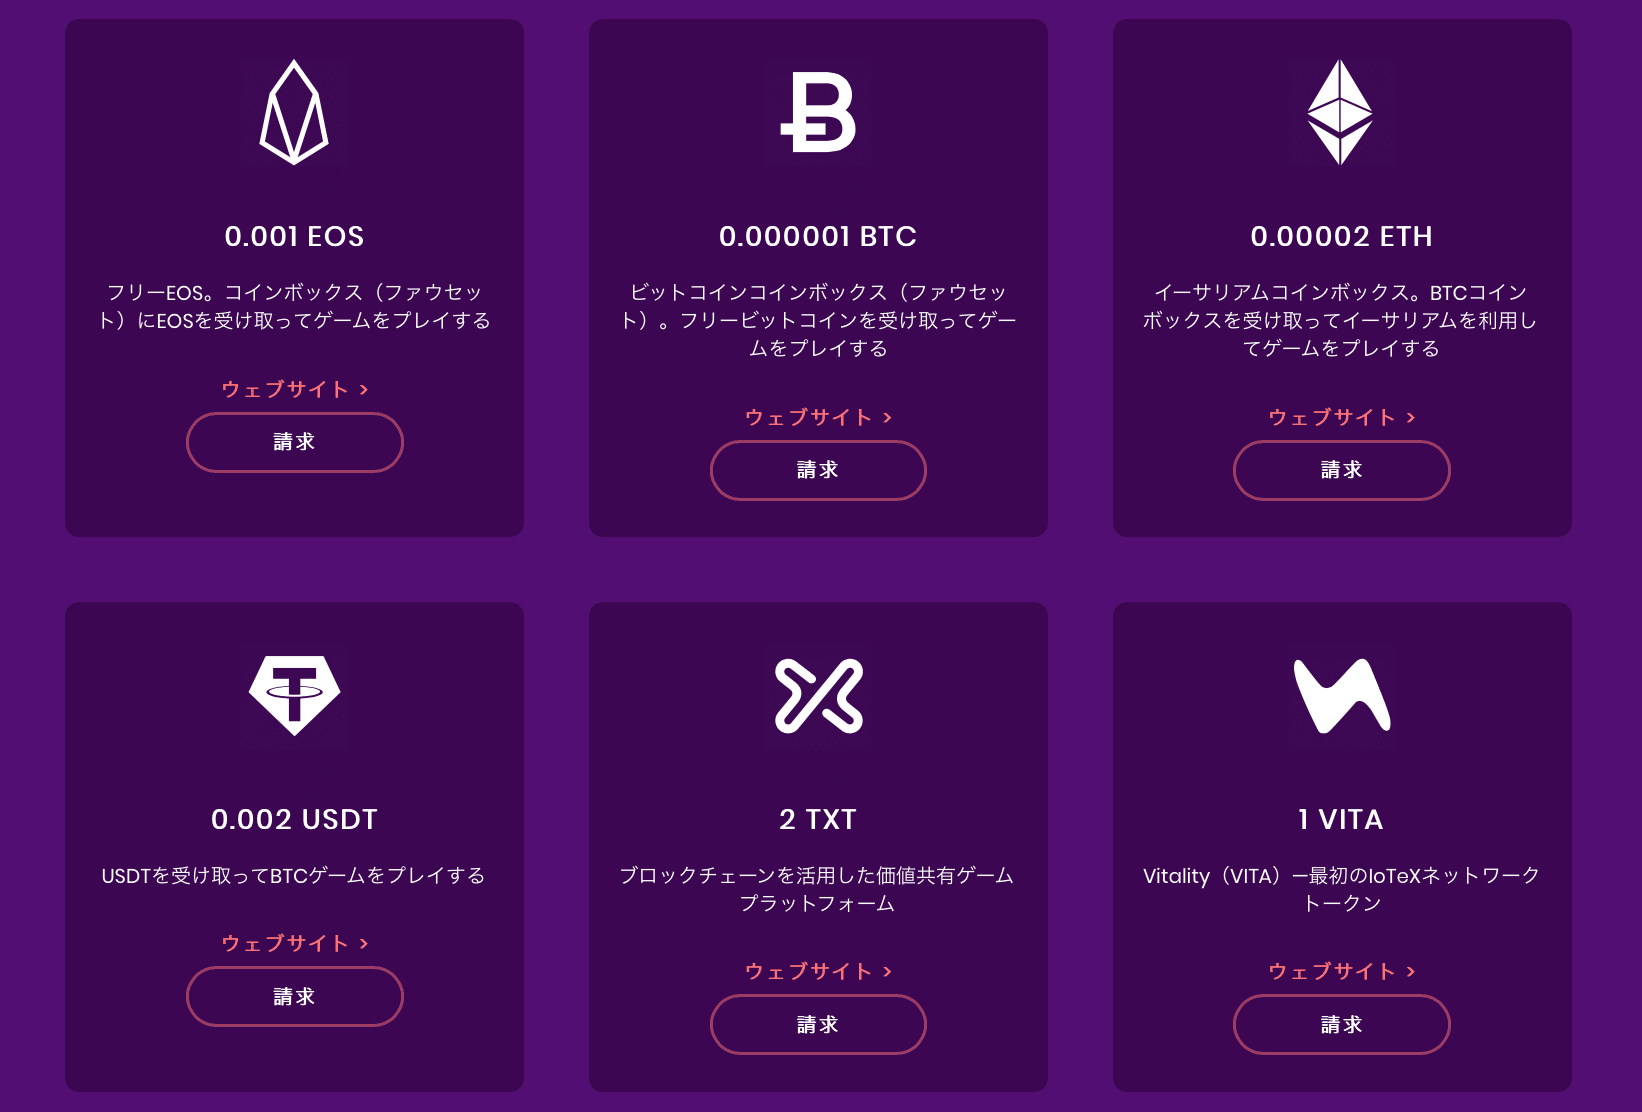Expand the chevron beside VITA ウェブサイト link
The image size is (1642, 1112).
click(x=1411, y=971)
